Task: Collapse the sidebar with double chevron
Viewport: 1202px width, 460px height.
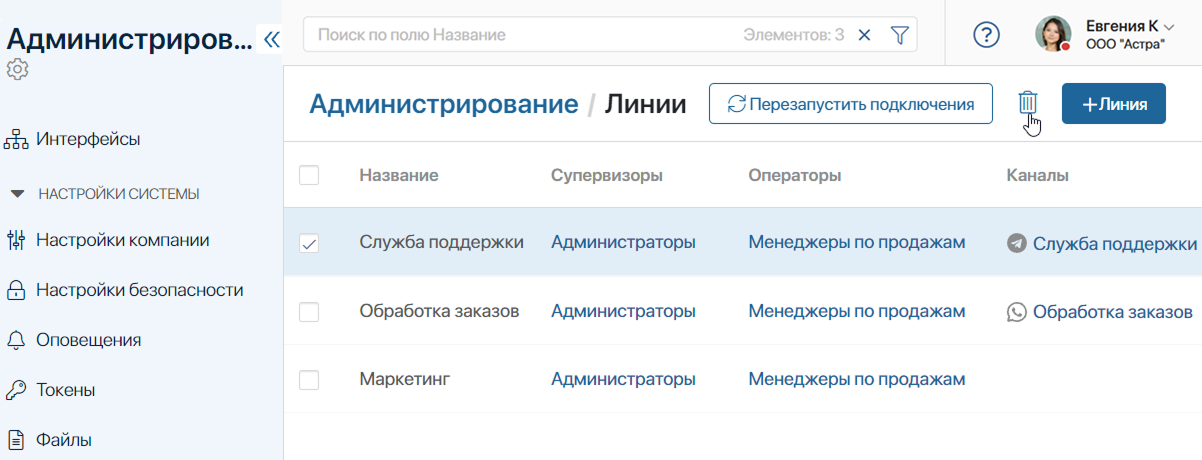Action: coord(271,39)
